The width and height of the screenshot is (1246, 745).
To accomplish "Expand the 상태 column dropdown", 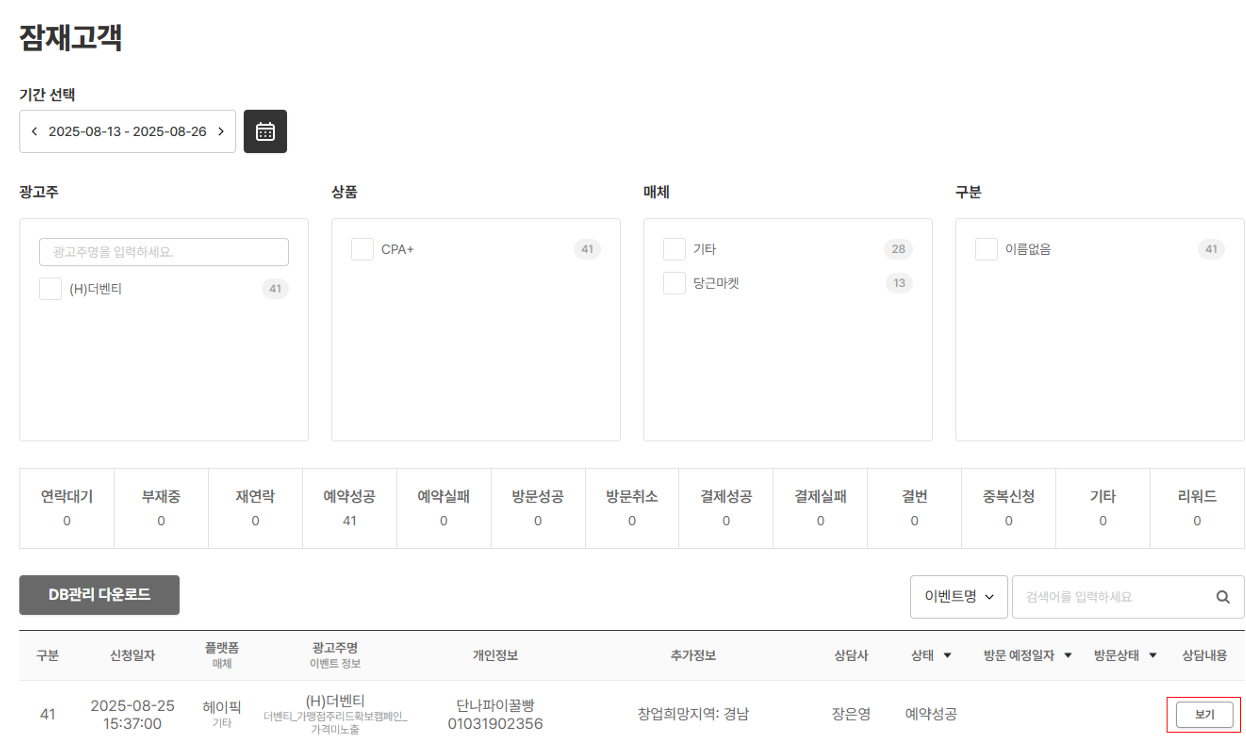I will coord(931,654).
